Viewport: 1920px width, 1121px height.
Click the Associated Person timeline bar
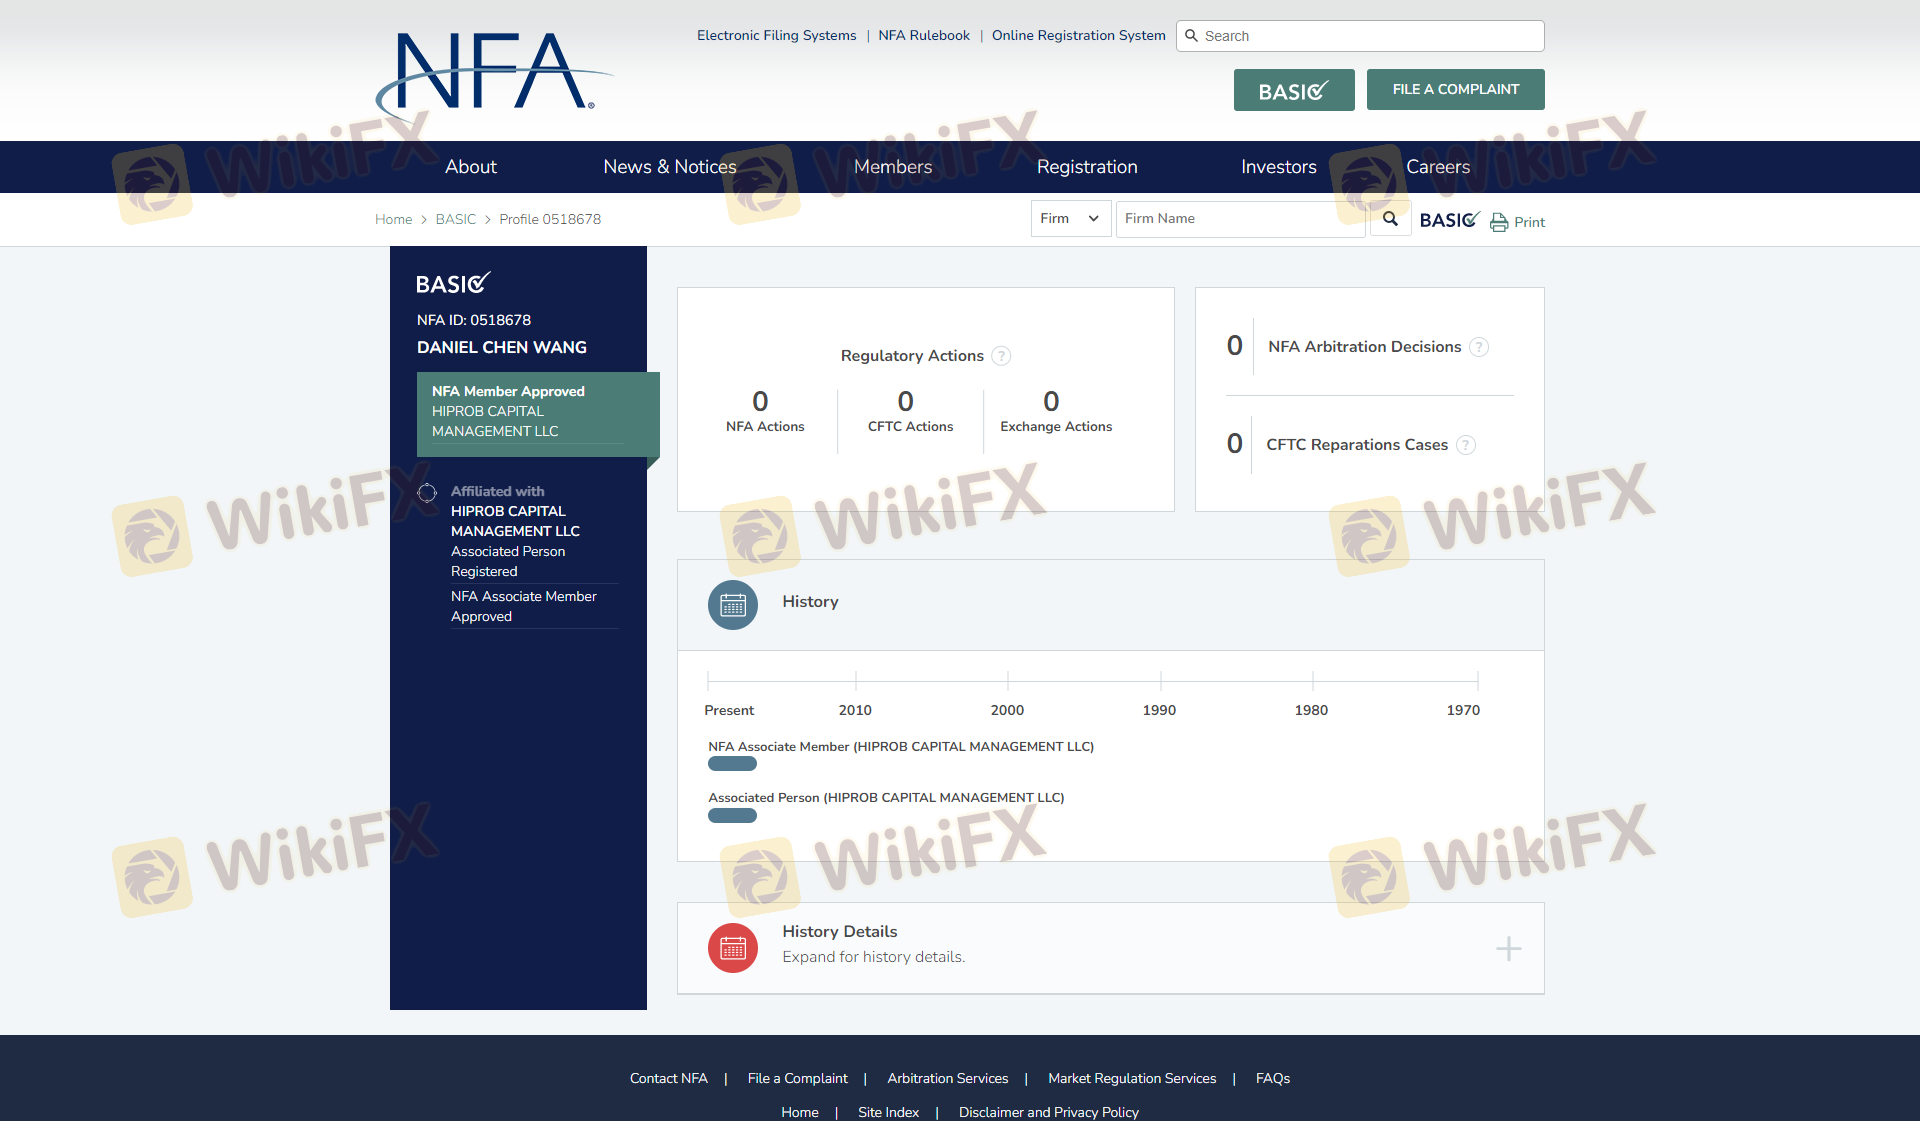pyautogui.click(x=732, y=815)
